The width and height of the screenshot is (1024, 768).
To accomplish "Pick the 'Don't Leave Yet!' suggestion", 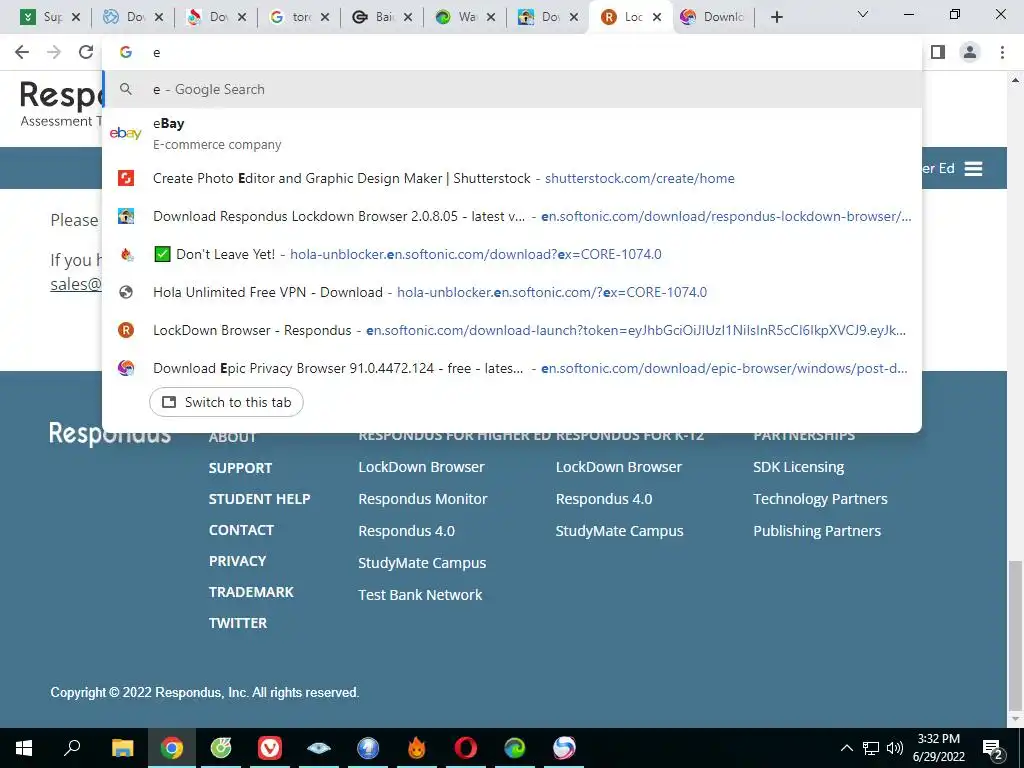I will (512, 254).
